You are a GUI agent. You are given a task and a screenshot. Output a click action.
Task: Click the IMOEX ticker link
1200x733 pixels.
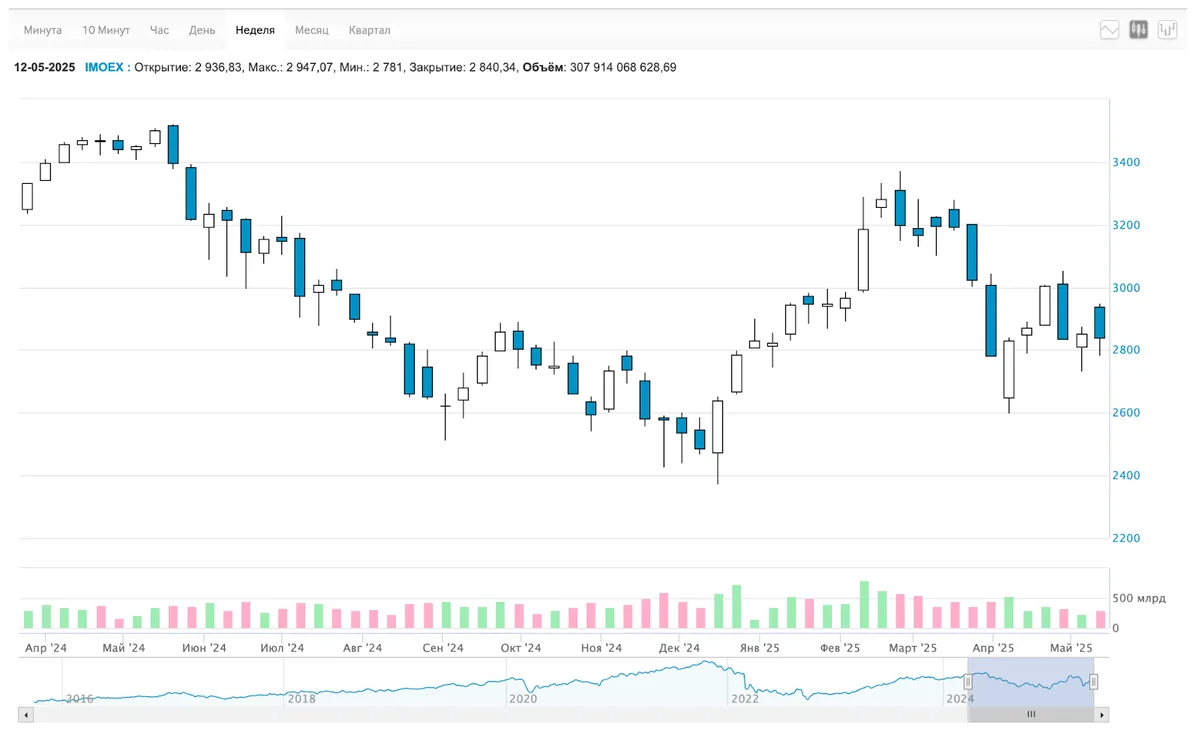104,68
